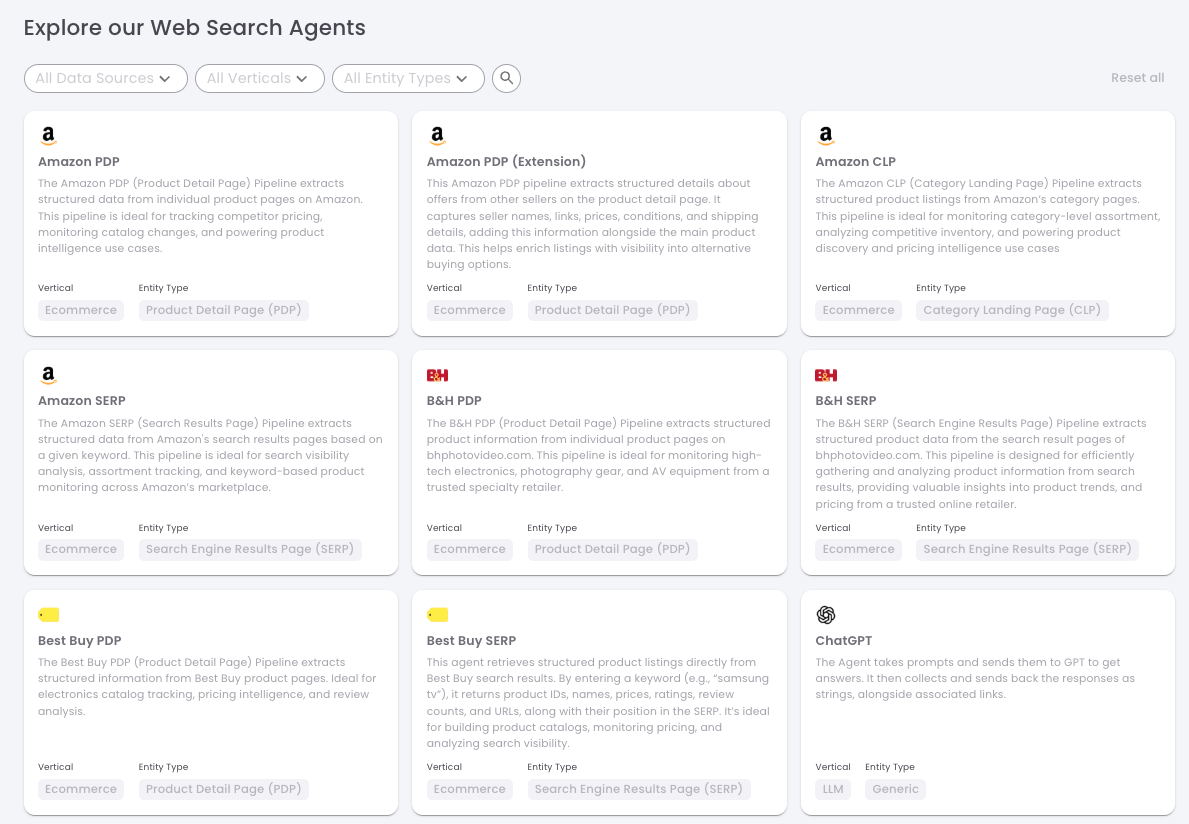
Task: Select the Best Buy SERP title
Action: coord(471,641)
